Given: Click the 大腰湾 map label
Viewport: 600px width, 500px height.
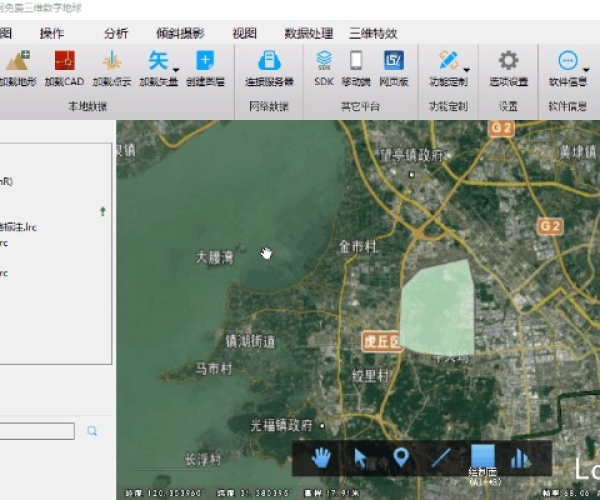Looking at the screenshot, I should coord(214,257).
